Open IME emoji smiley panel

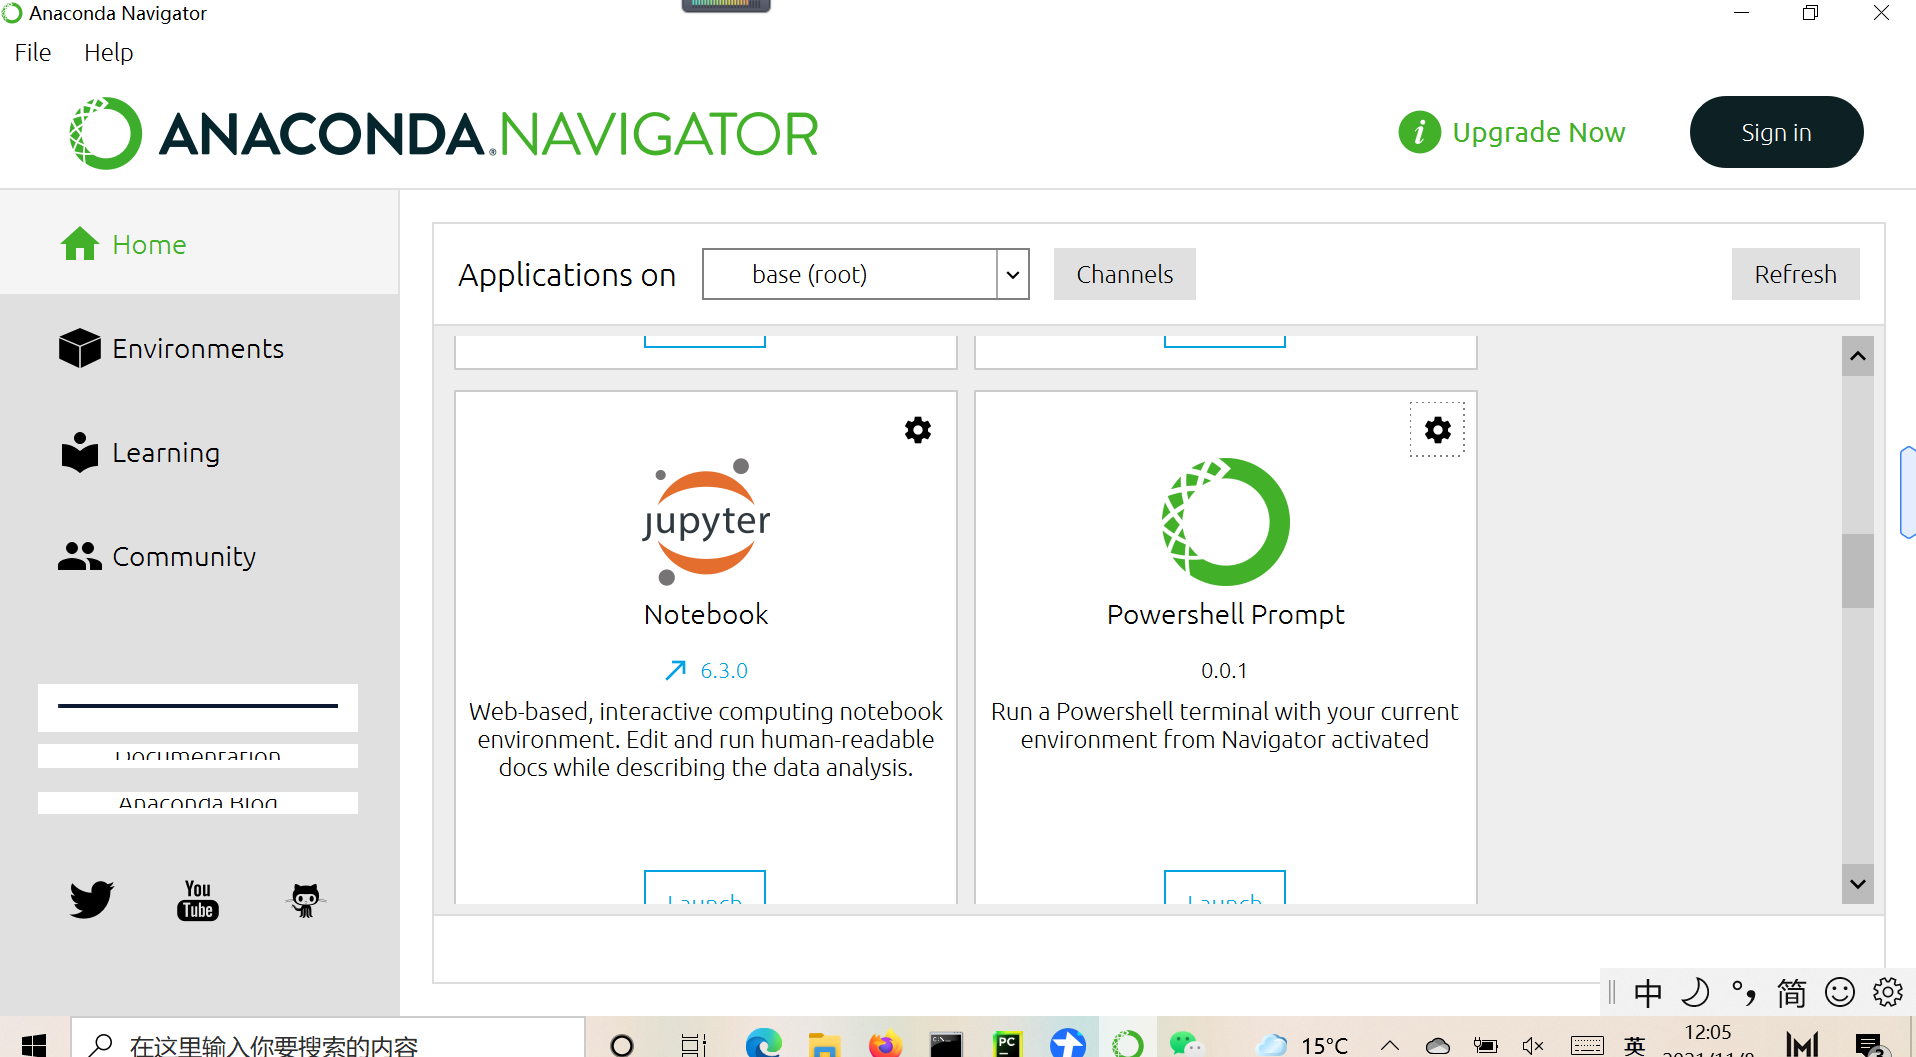coord(1840,992)
